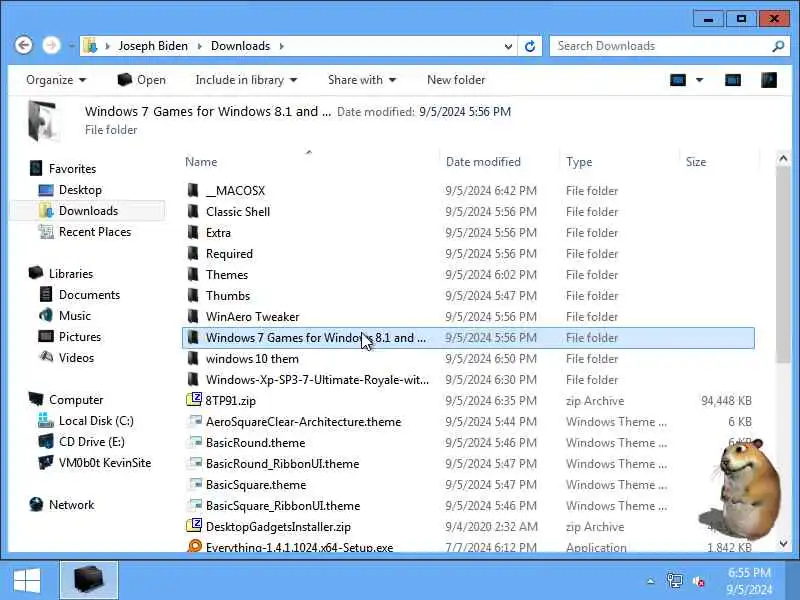
Task: Select the Required folder
Action: [x=229, y=254]
